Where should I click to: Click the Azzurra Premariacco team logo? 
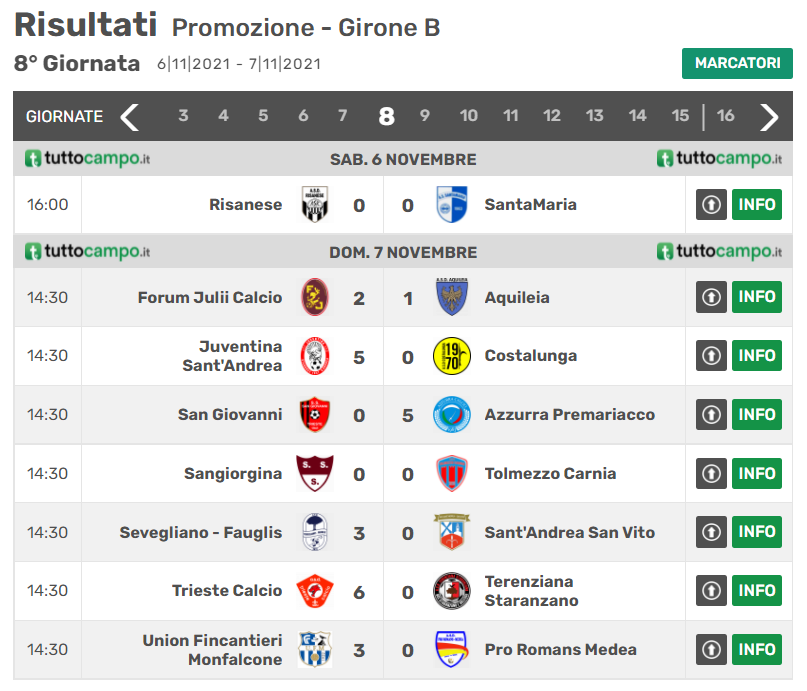click(x=452, y=414)
